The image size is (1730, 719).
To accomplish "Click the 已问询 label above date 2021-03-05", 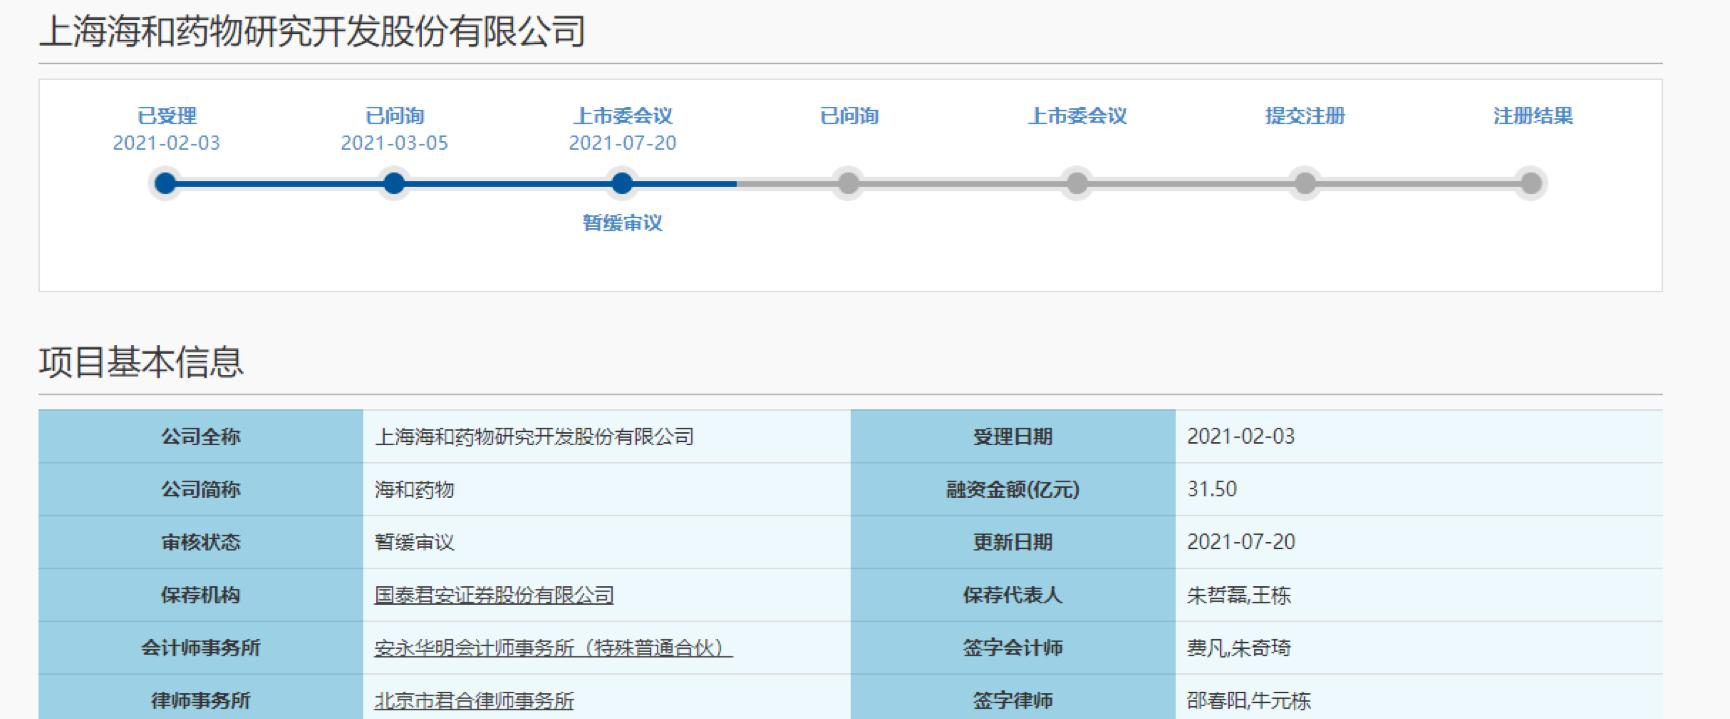I will click(395, 116).
